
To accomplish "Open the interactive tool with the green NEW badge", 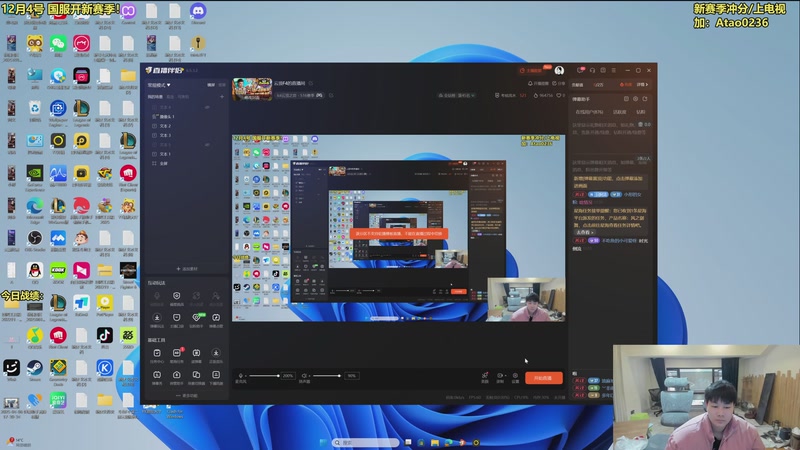I will (196, 320).
